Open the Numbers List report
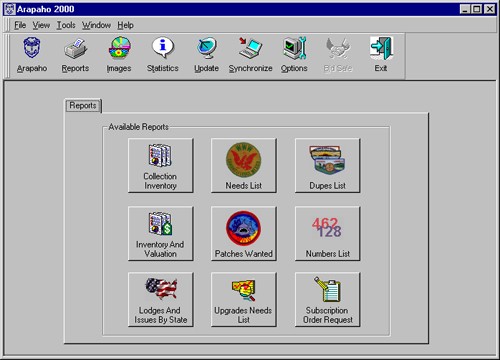Image resolution: width=500 pixels, height=360 pixels. [x=328, y=233]
